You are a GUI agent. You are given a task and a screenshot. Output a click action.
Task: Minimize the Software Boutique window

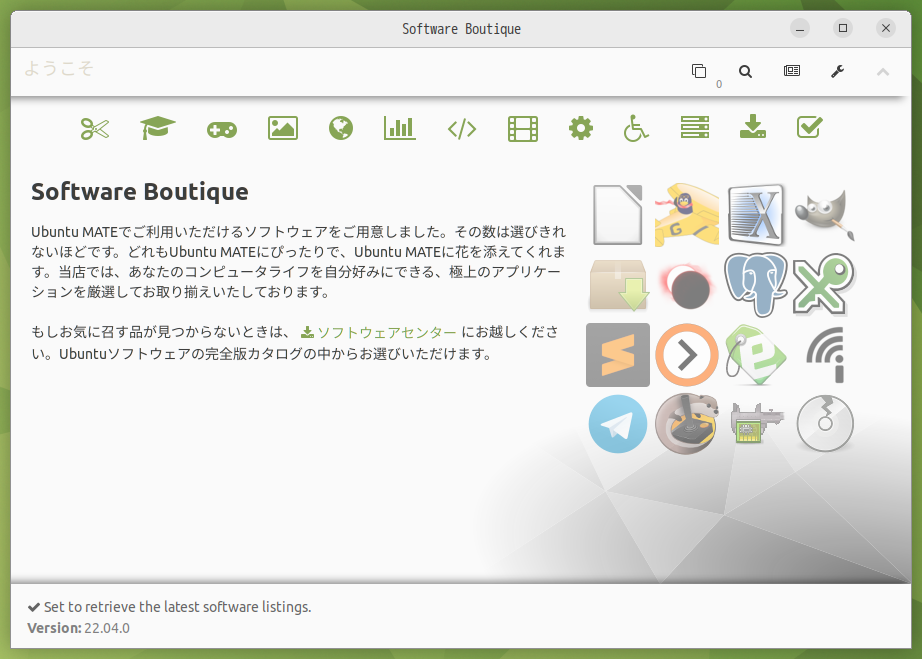pyautogui.click(x=800, y=28)
